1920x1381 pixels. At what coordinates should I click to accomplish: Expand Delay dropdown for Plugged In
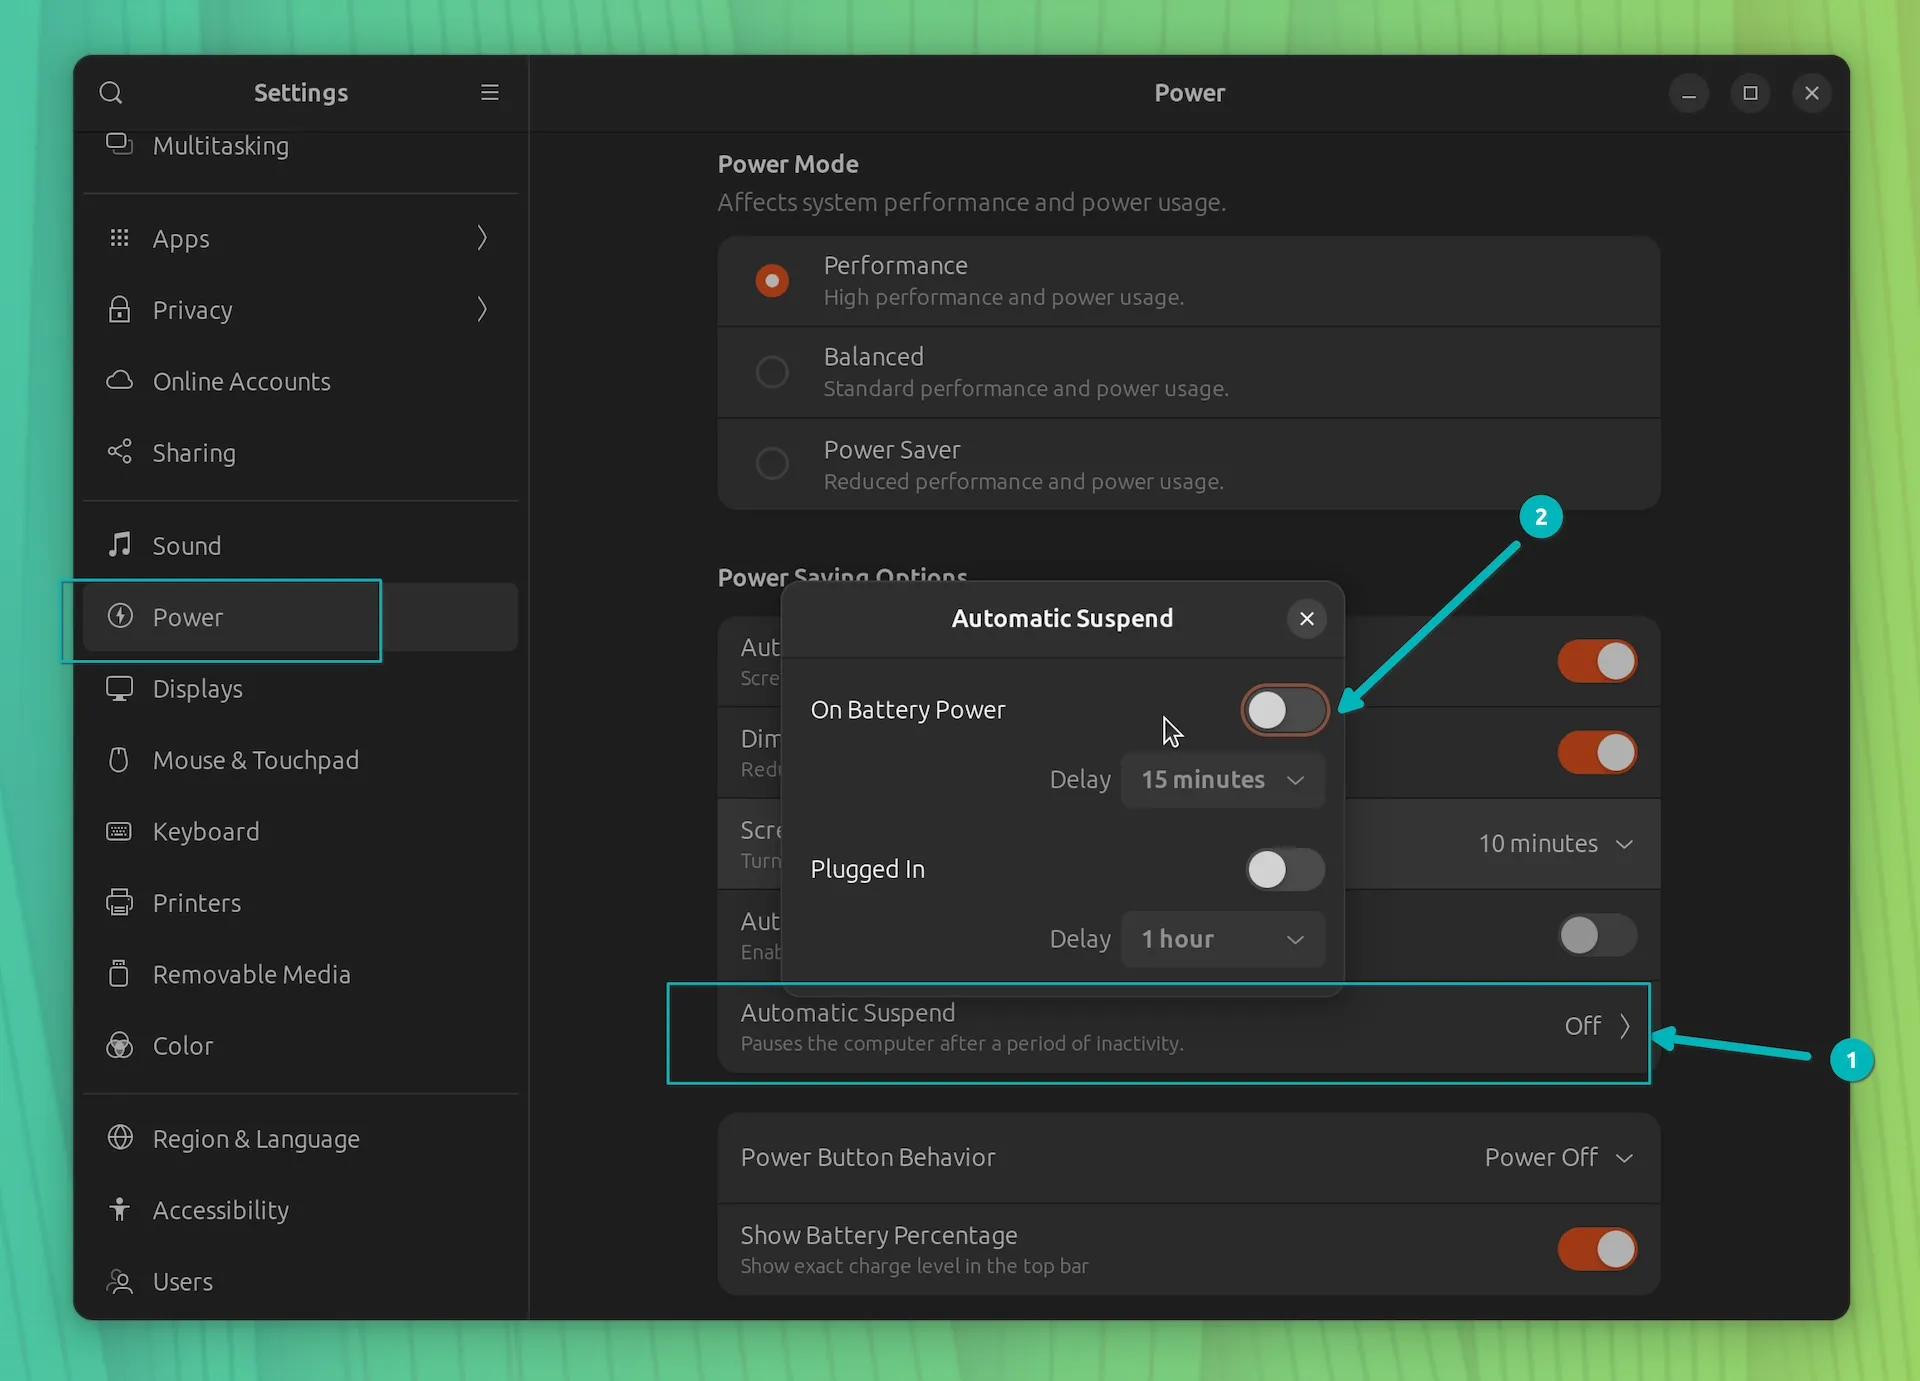pyautogui.click(x=1222, y=938)
